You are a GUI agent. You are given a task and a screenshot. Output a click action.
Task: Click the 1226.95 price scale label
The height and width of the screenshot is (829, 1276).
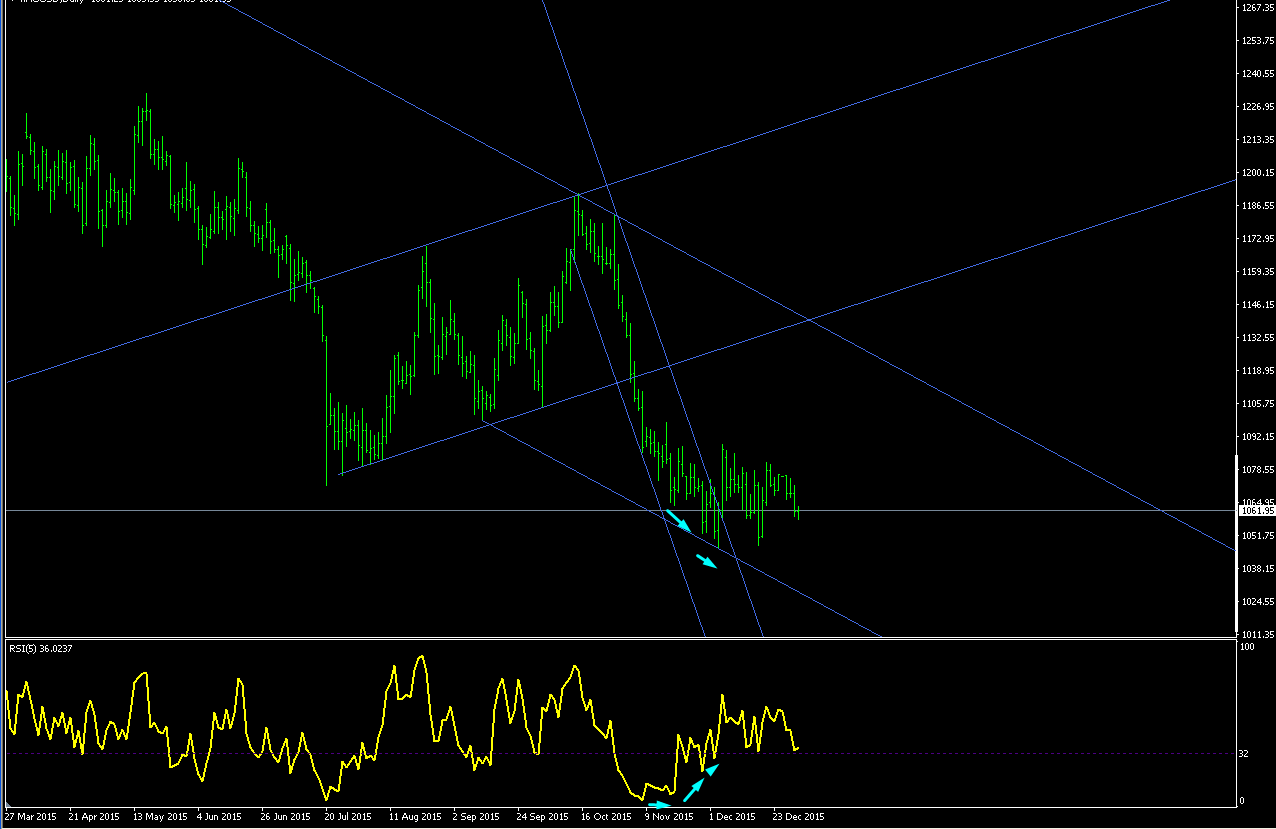pyautogui.click(x=1256, y=107)
